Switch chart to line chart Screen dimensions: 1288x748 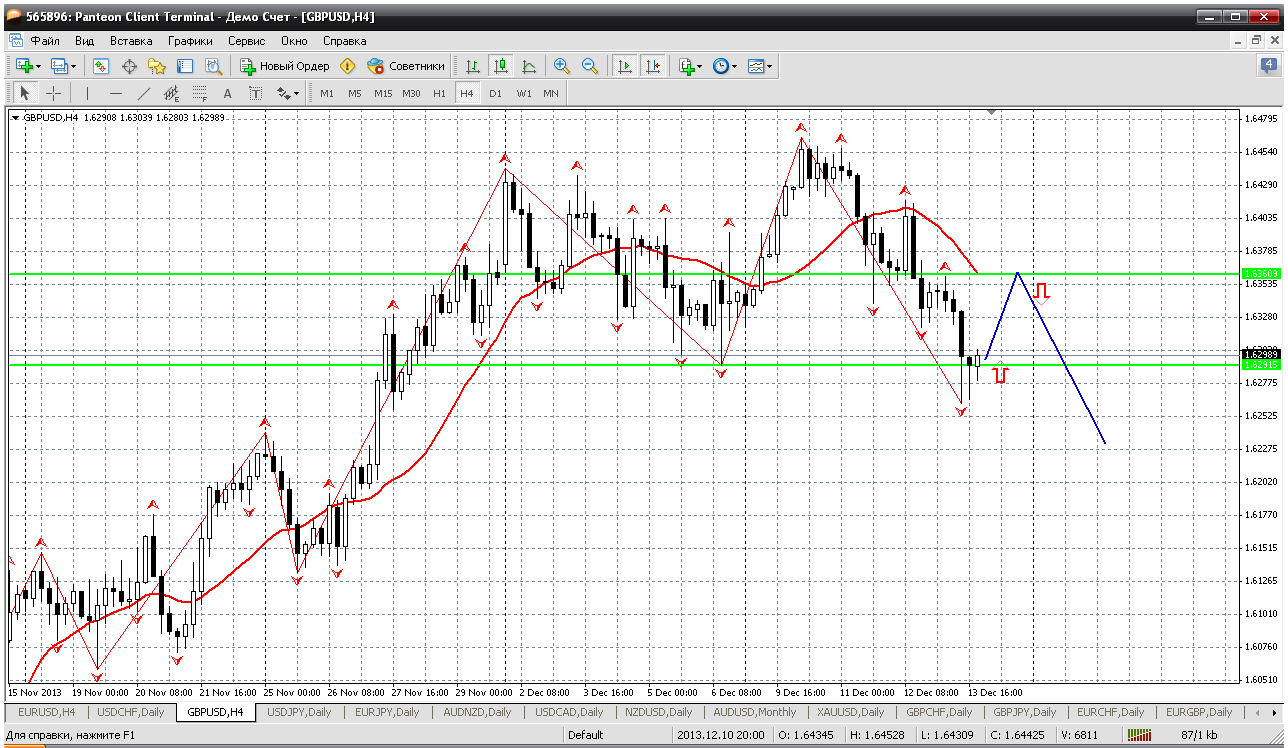coord(529,66)
